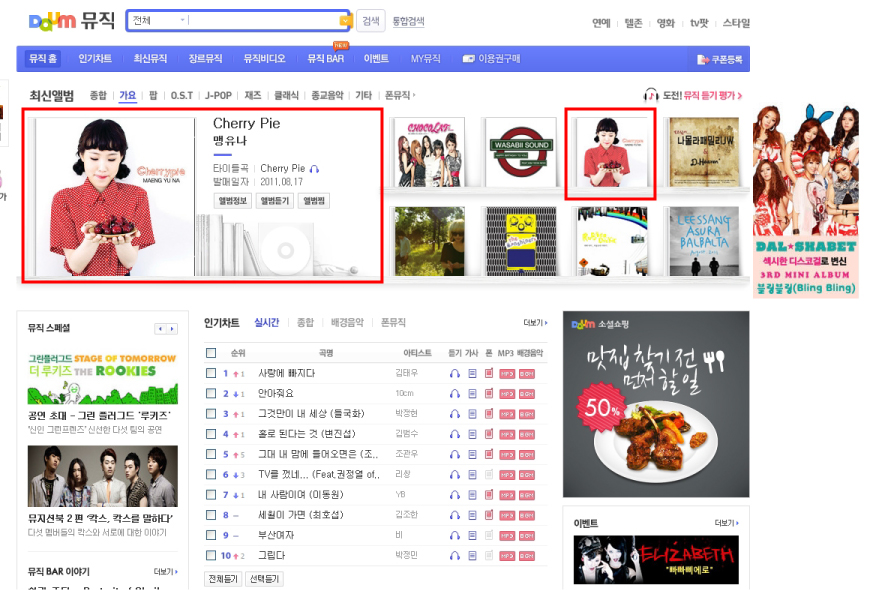The image size is (873, 590).
Task: Check the box for 홀로 된다는 것
Action: (x=211, y=434)
